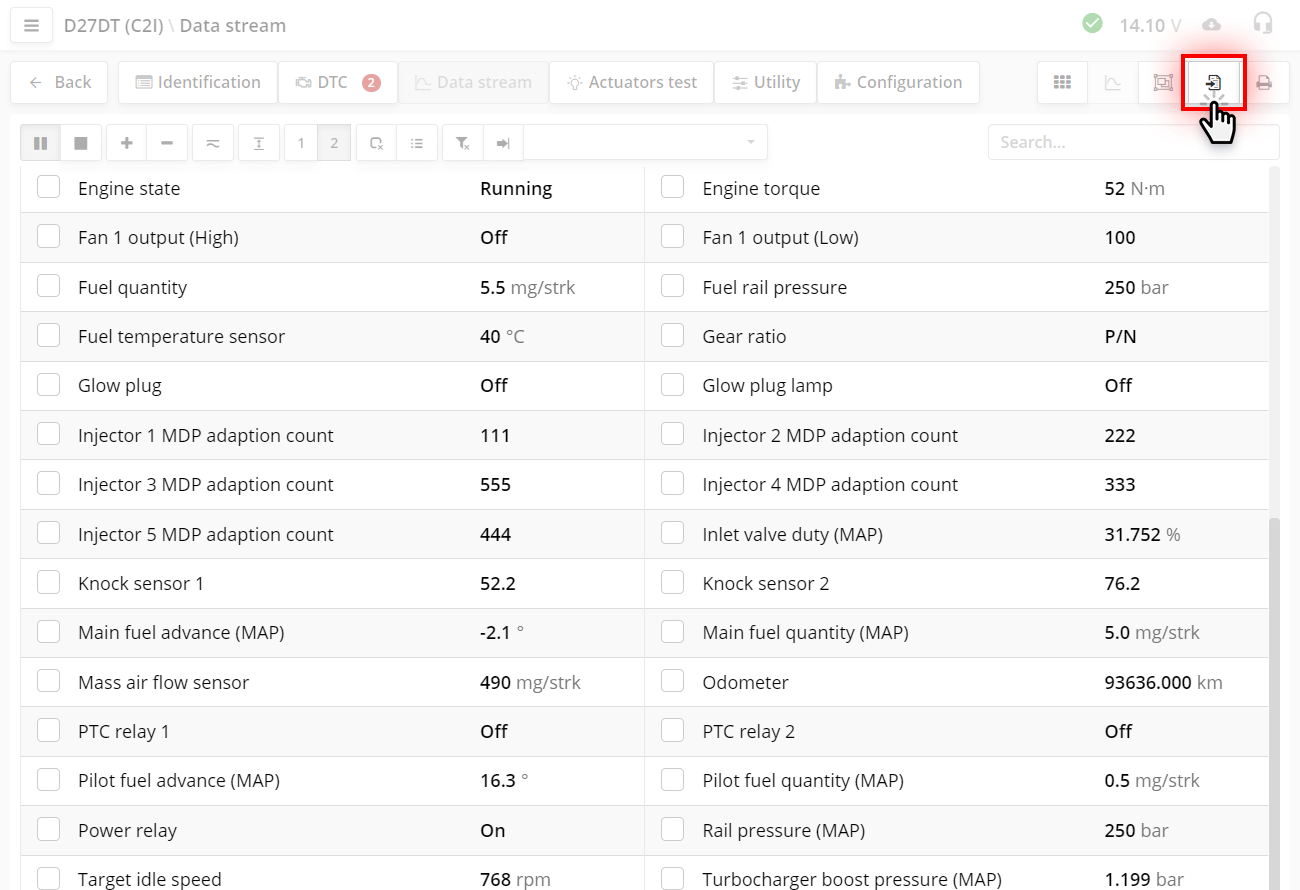
Task: Pause the live data stream
Action: point(40,143)
